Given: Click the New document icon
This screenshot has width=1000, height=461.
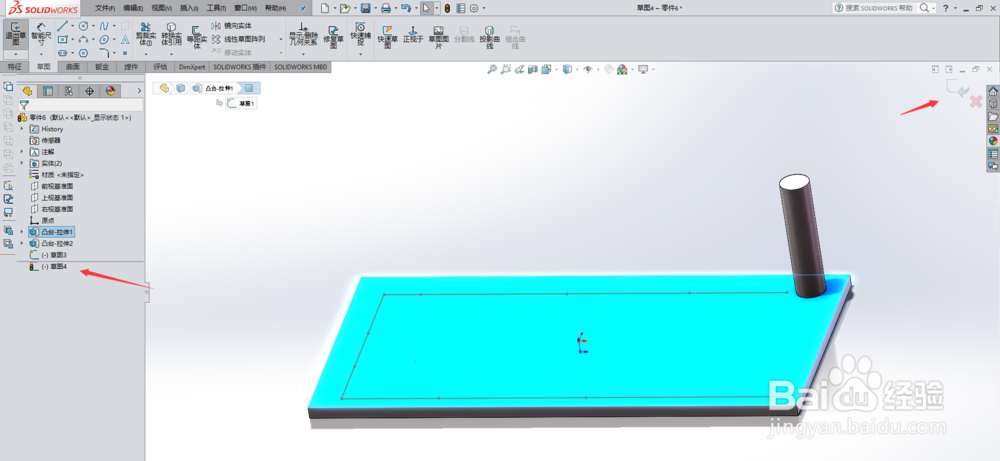Looking at the screenshot, I should pyautogui.click(x=325, y=8).
